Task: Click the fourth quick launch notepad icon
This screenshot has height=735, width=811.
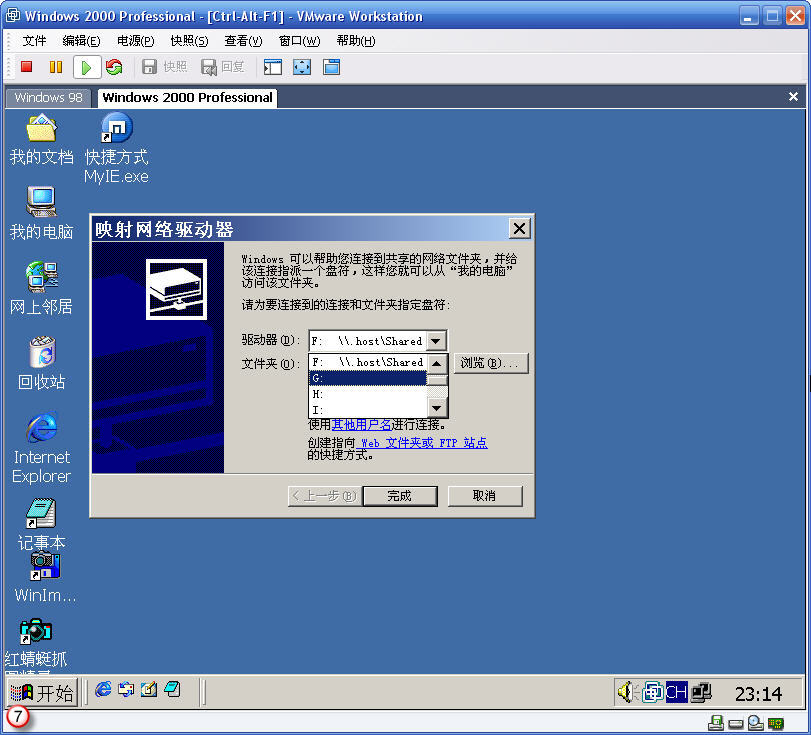Action: 172,690
